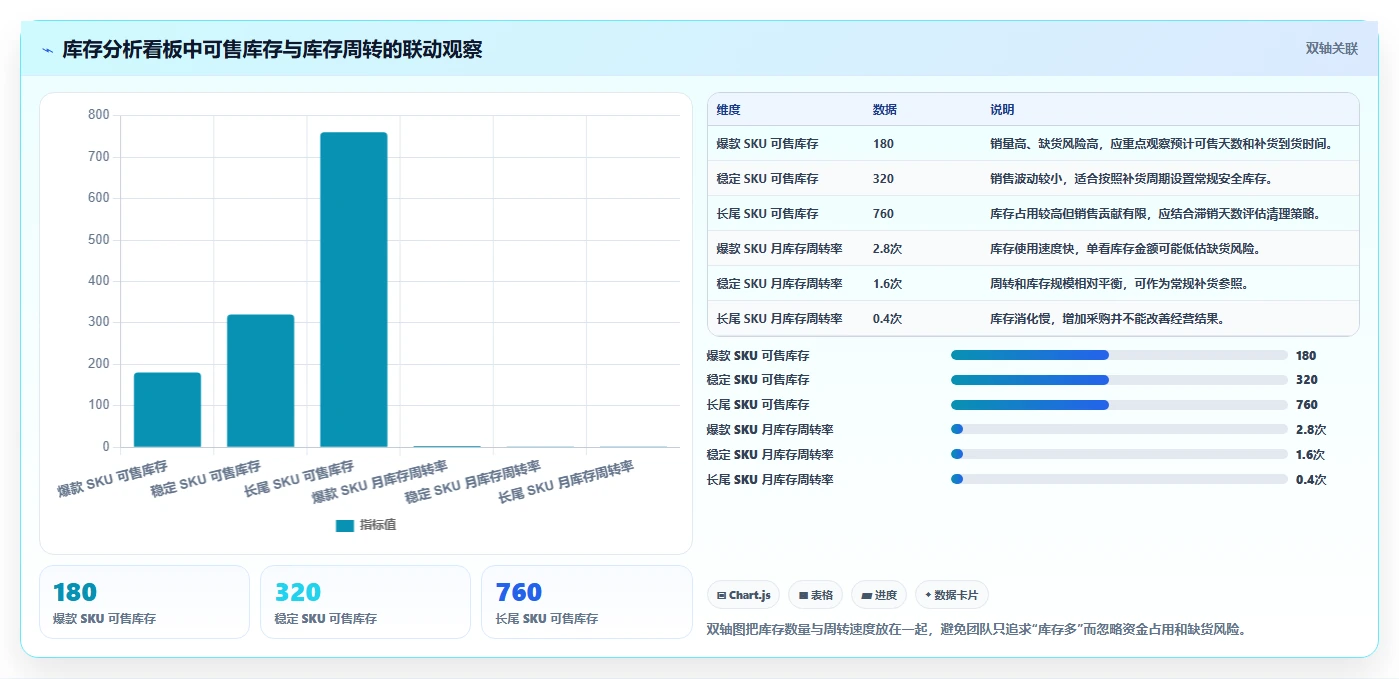Click the dashboard title text
Viewport: 1399px width, 679px height.
(272, 49)
